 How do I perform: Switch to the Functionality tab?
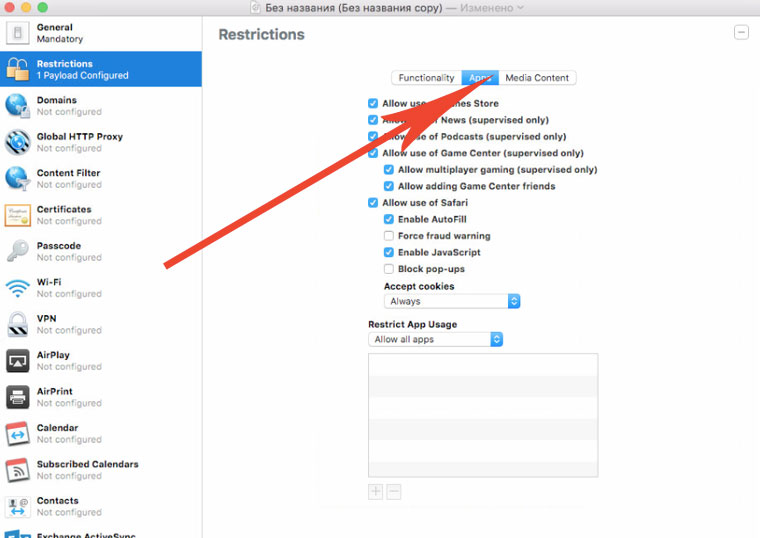point(426,78)
